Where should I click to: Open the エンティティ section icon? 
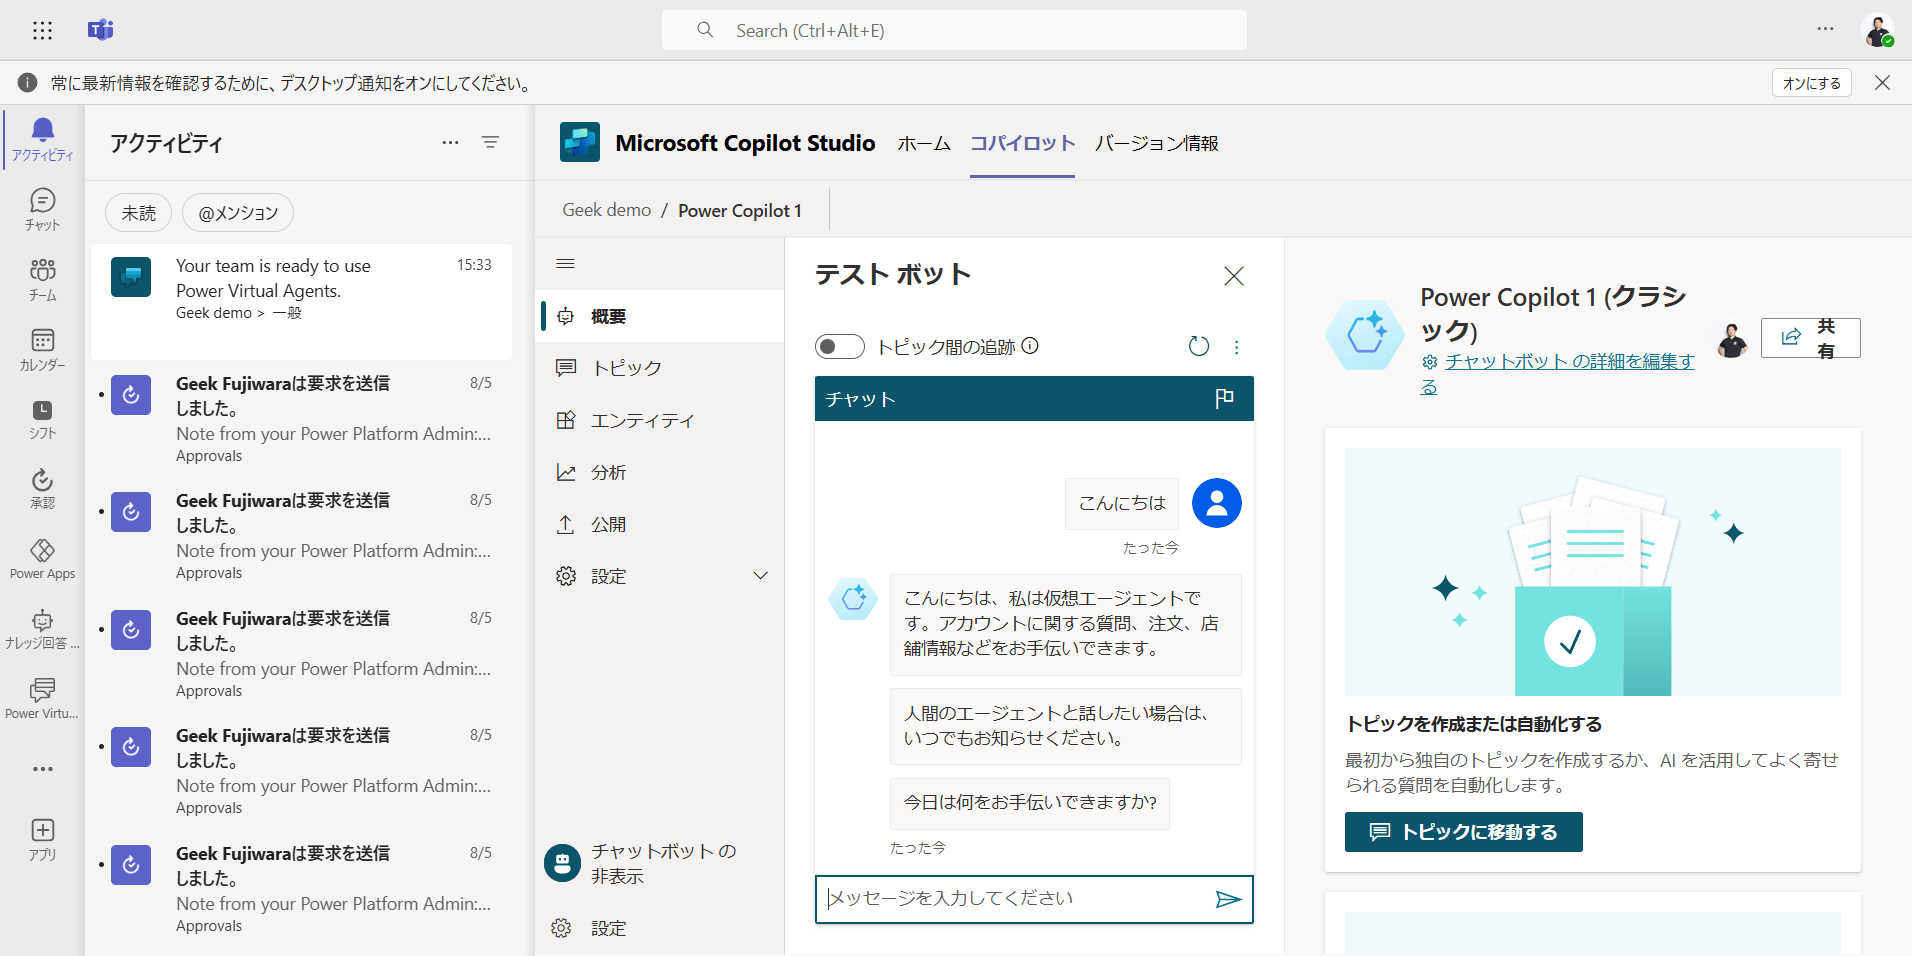point(568,420)
